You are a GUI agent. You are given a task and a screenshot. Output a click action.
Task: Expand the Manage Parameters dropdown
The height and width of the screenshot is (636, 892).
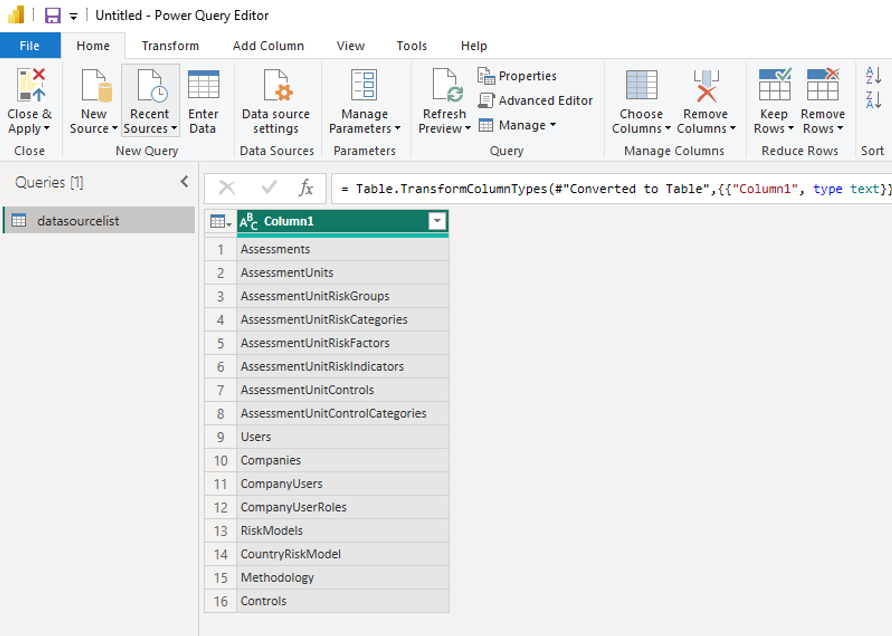(x=398, y=129)
